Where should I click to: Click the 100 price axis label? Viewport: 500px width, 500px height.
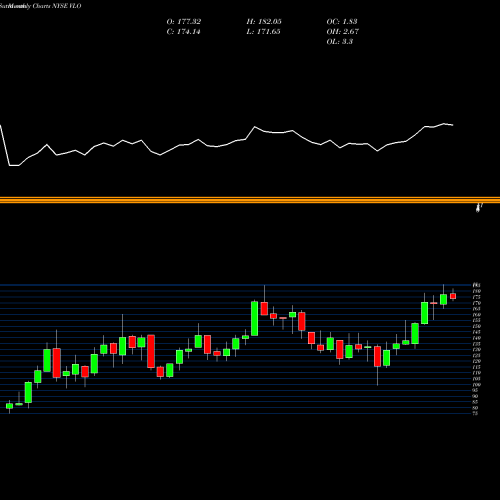pos(477,384)
